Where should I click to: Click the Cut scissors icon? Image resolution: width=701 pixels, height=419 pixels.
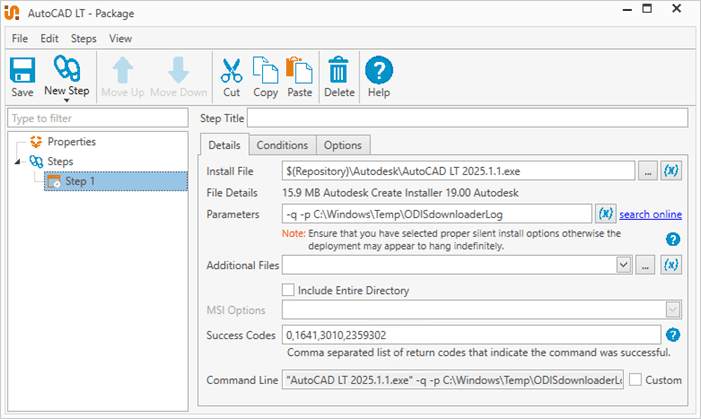click(x=232, y=70)
